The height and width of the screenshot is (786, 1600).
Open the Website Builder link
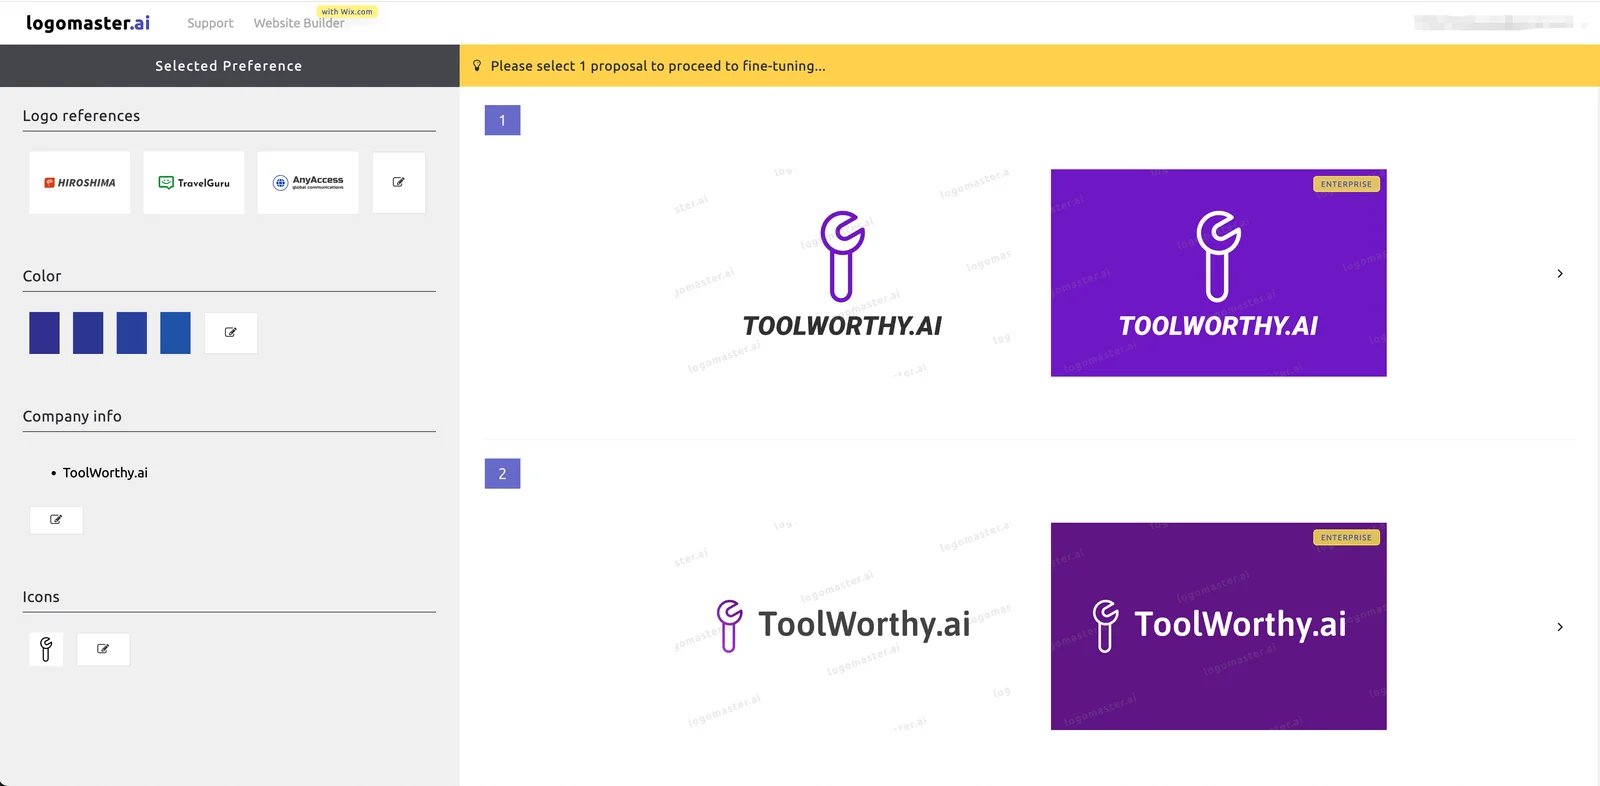point(299,23)
